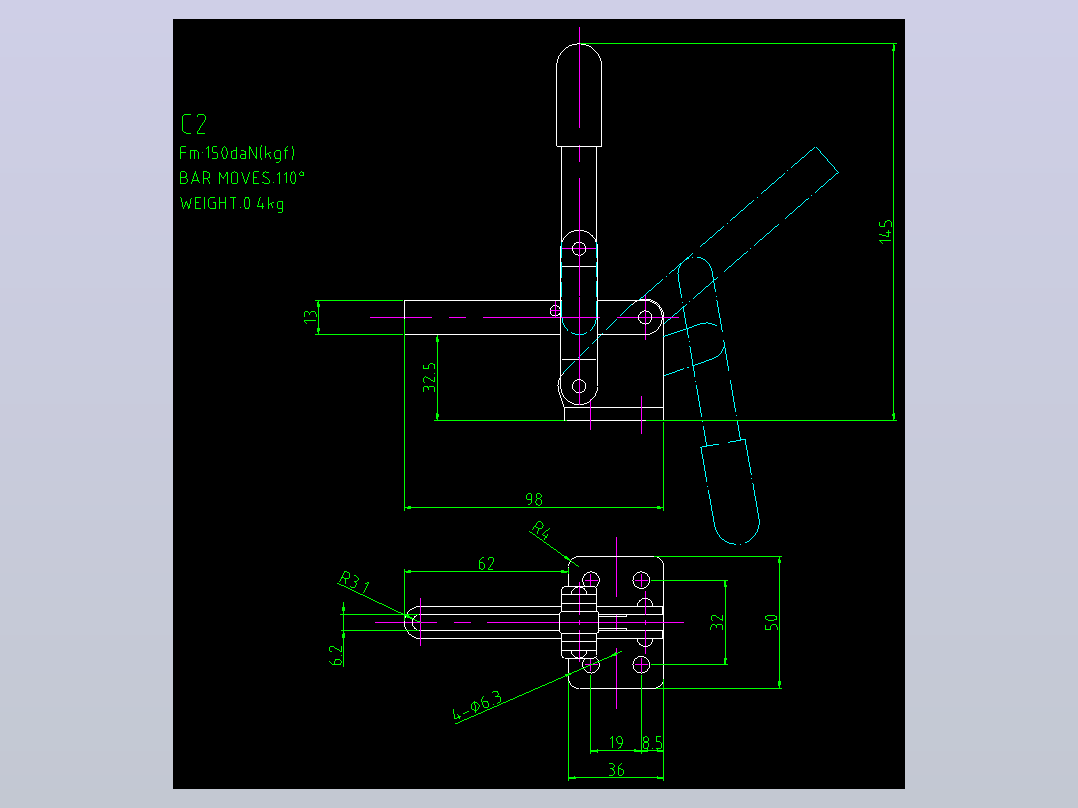Click the C2 model label
The height and width of the screenshot is (808, 1078).
point(194,124)
